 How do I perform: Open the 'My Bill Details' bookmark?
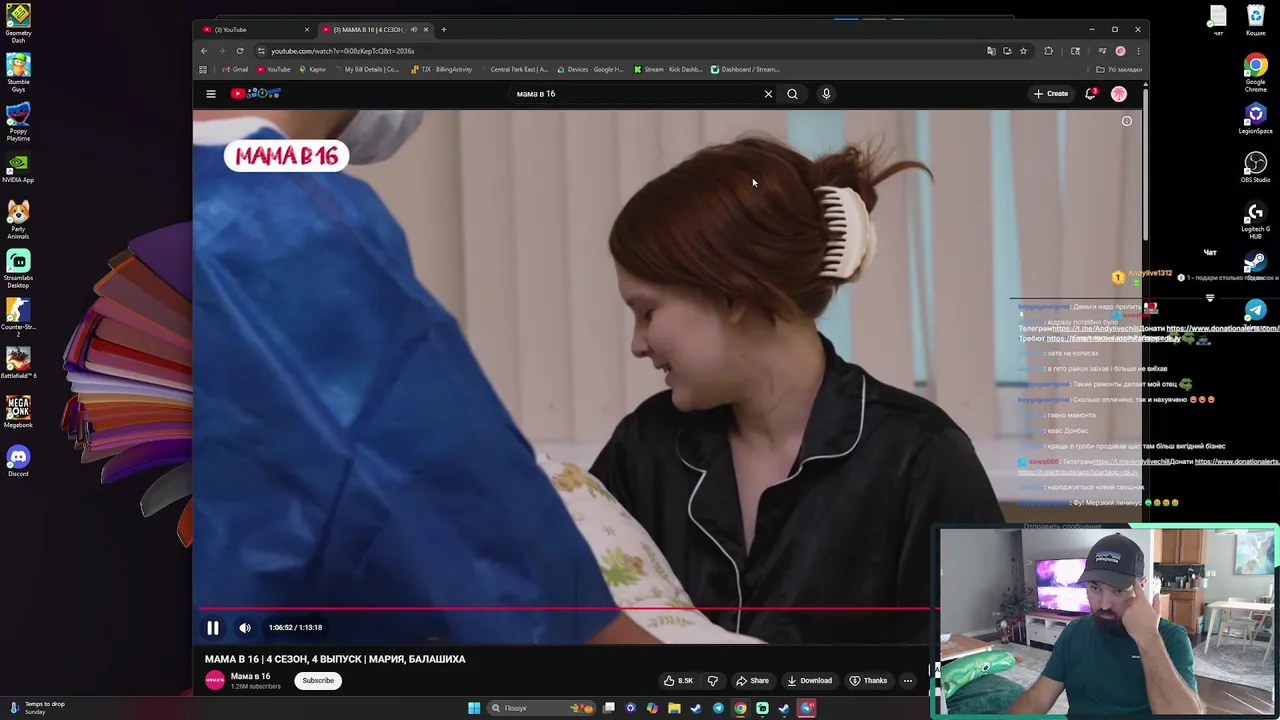(x=366, y=70)
